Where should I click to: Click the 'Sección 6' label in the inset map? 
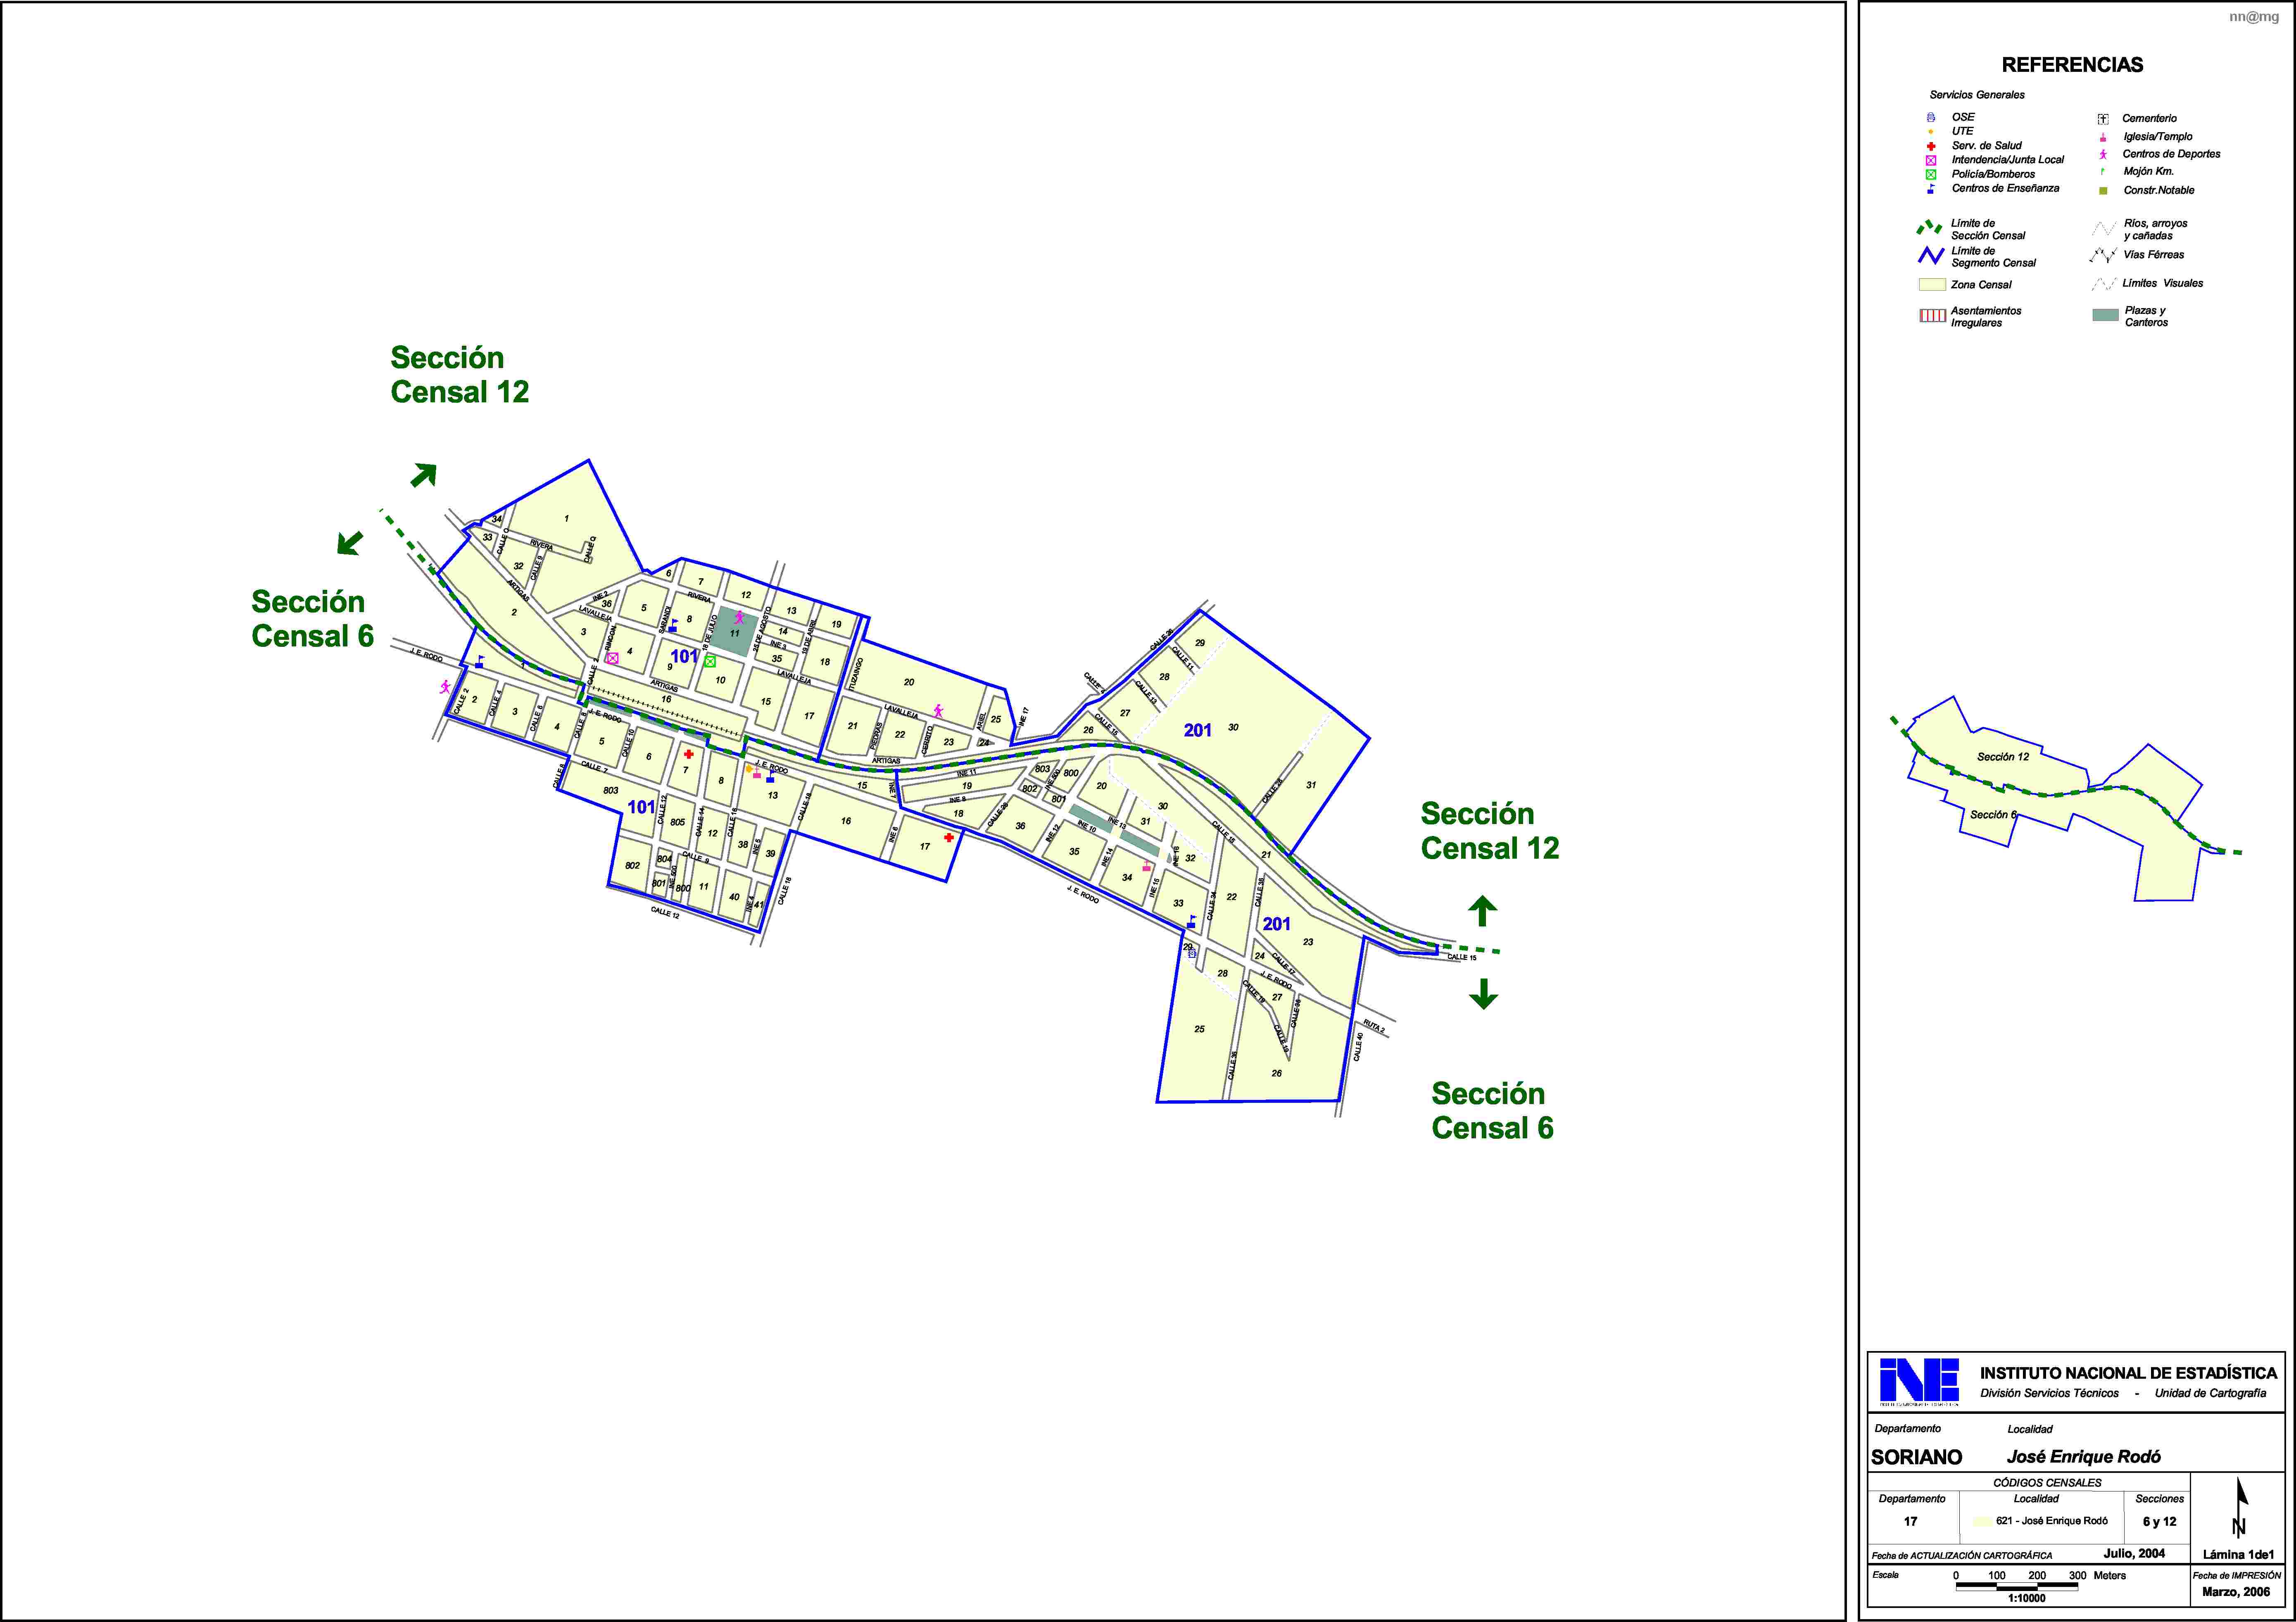[x=1993, y=815]
